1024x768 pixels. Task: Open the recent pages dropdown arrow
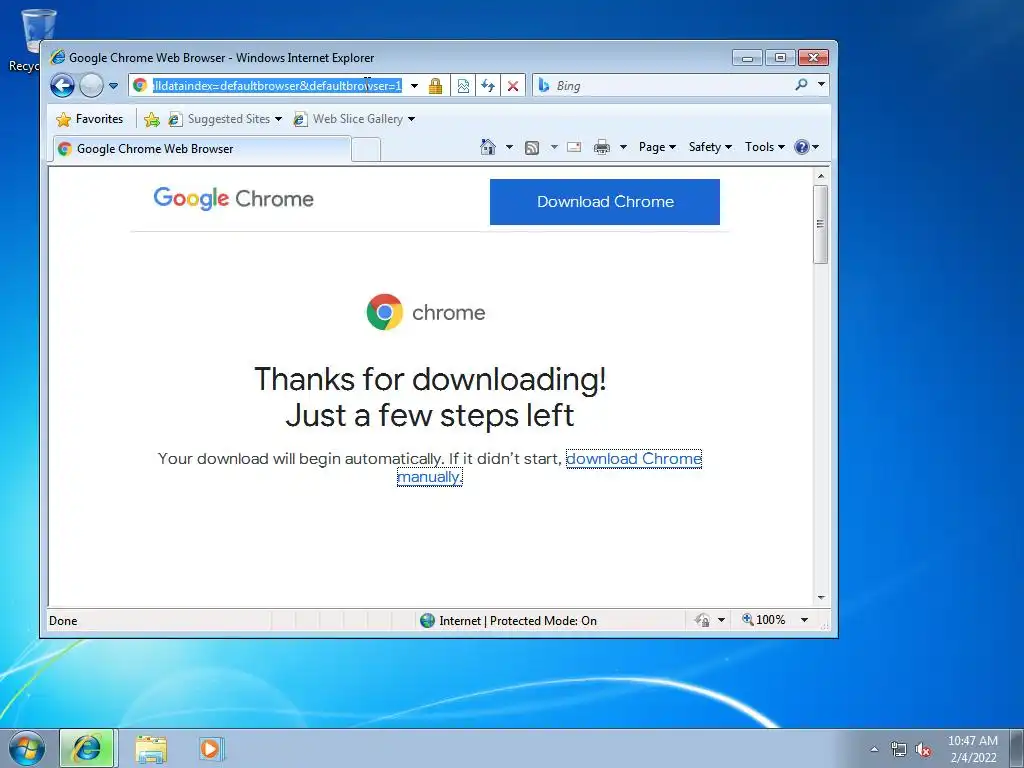click(113, 86)
